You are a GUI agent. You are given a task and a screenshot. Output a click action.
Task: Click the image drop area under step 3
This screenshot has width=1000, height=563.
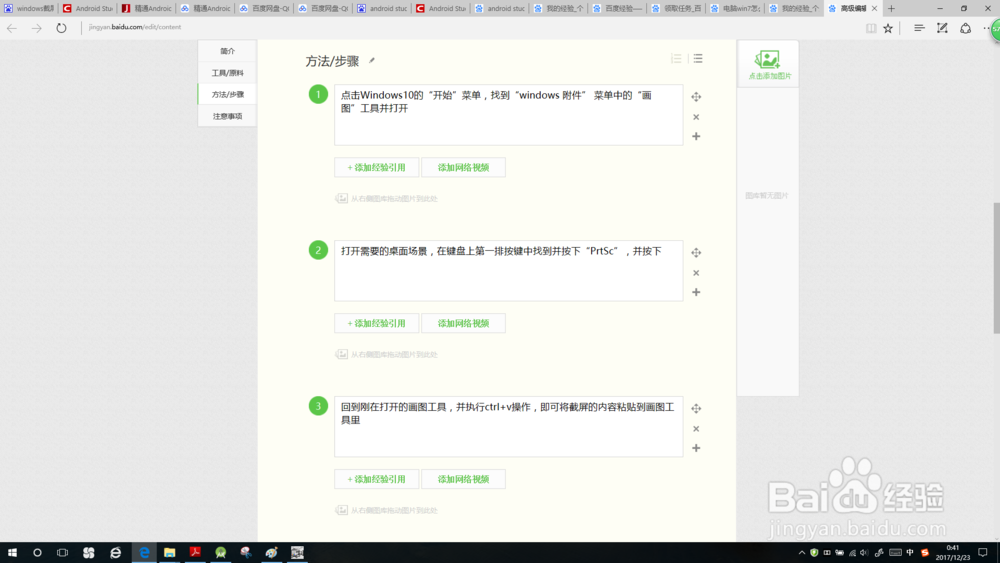coord(386,510)
